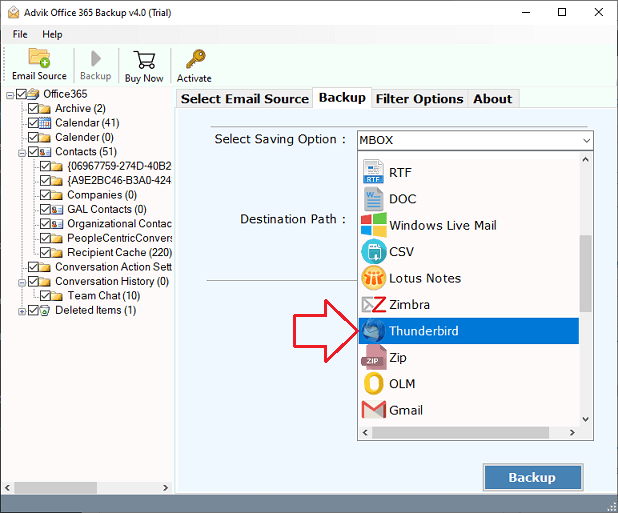Open the File menu
The width and height of the screenshot is (618, 513).
pyautogui.click(x=20, y=34)
